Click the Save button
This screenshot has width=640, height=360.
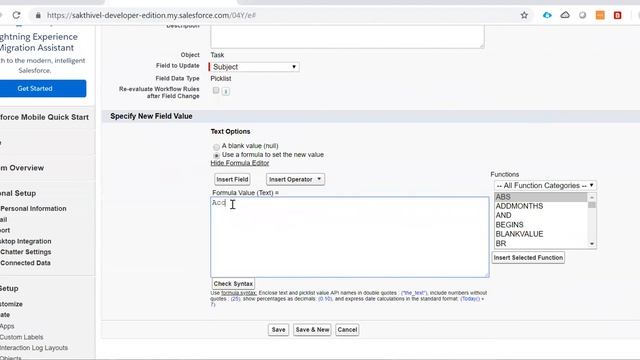pos(278,330)
